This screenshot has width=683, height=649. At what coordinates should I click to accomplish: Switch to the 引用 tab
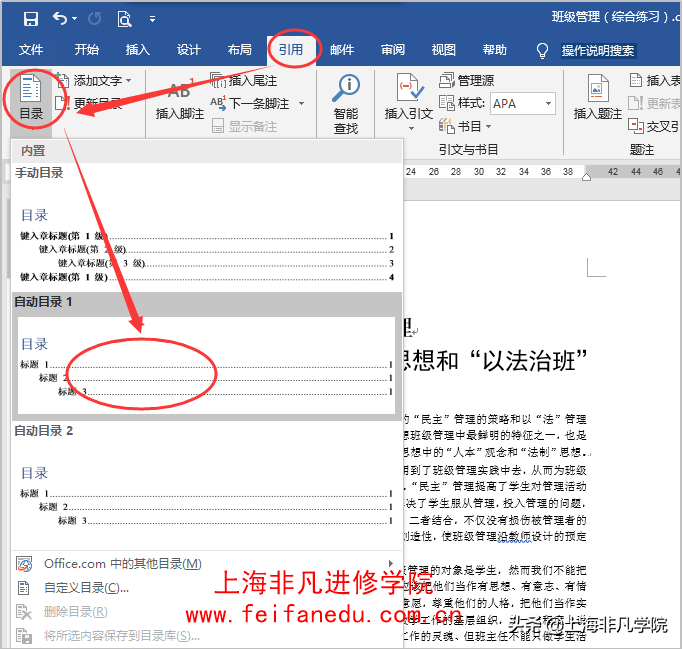coord(291,50)
